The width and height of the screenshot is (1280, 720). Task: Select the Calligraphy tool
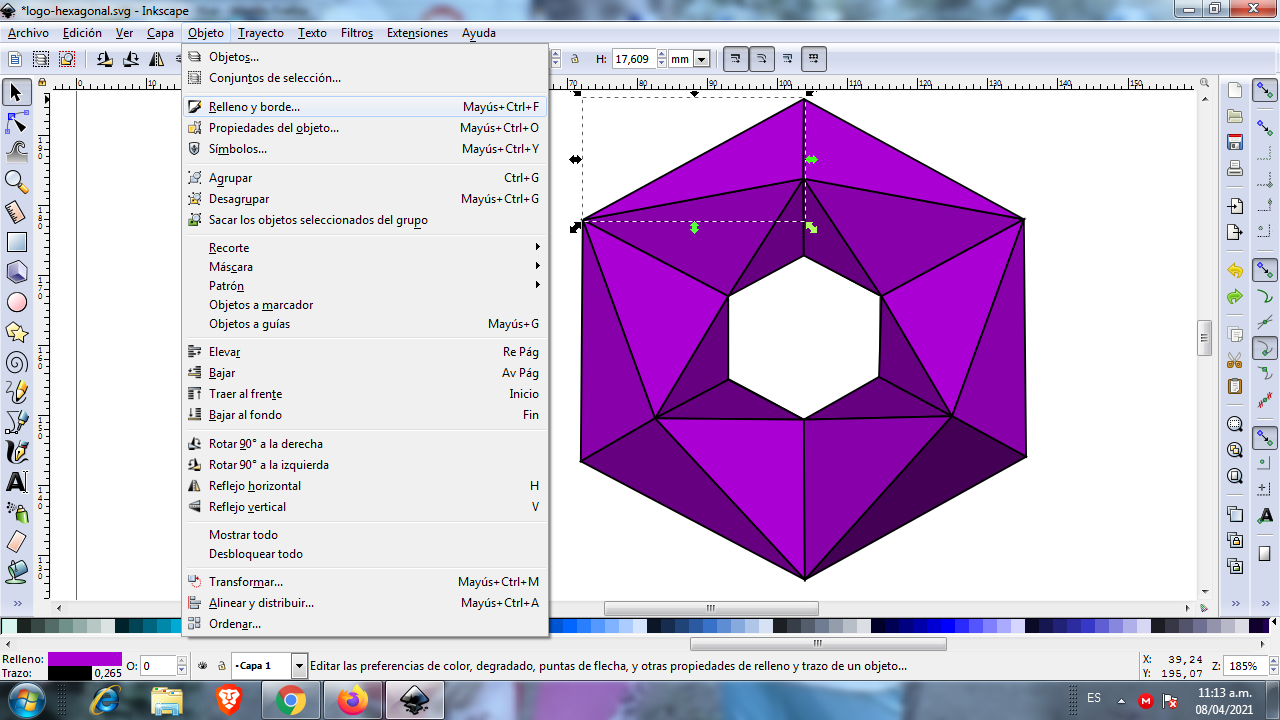(16, 451)
